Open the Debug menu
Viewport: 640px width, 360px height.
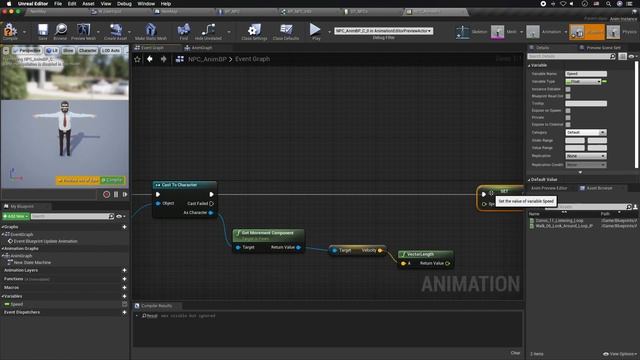[x=124, y=4]
